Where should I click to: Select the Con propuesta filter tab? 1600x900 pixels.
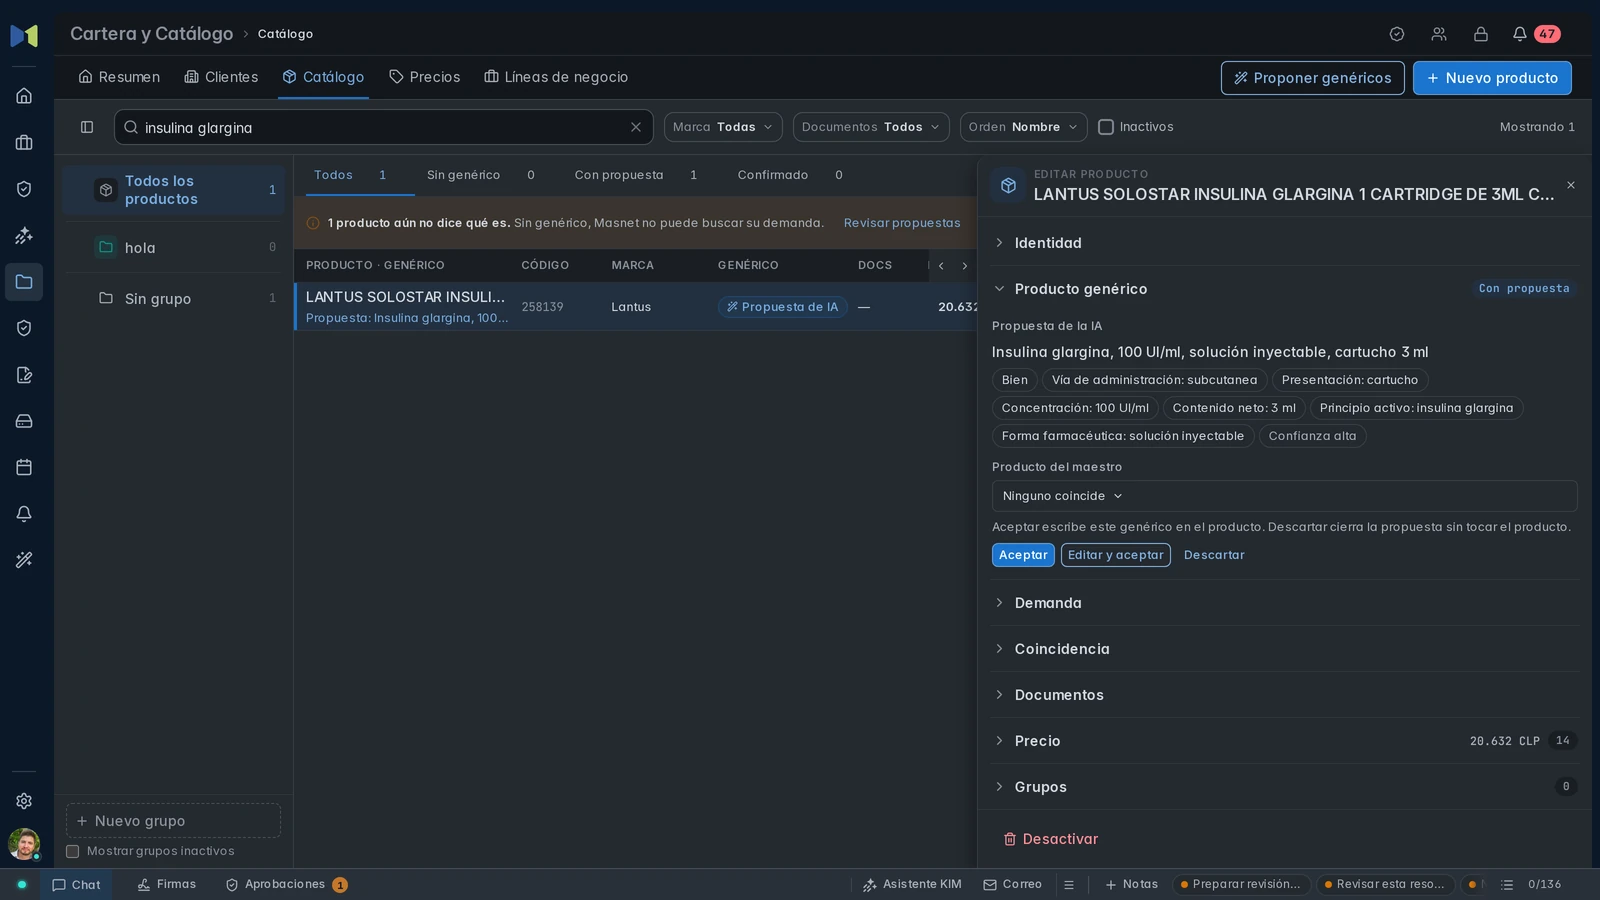(635, 175)
